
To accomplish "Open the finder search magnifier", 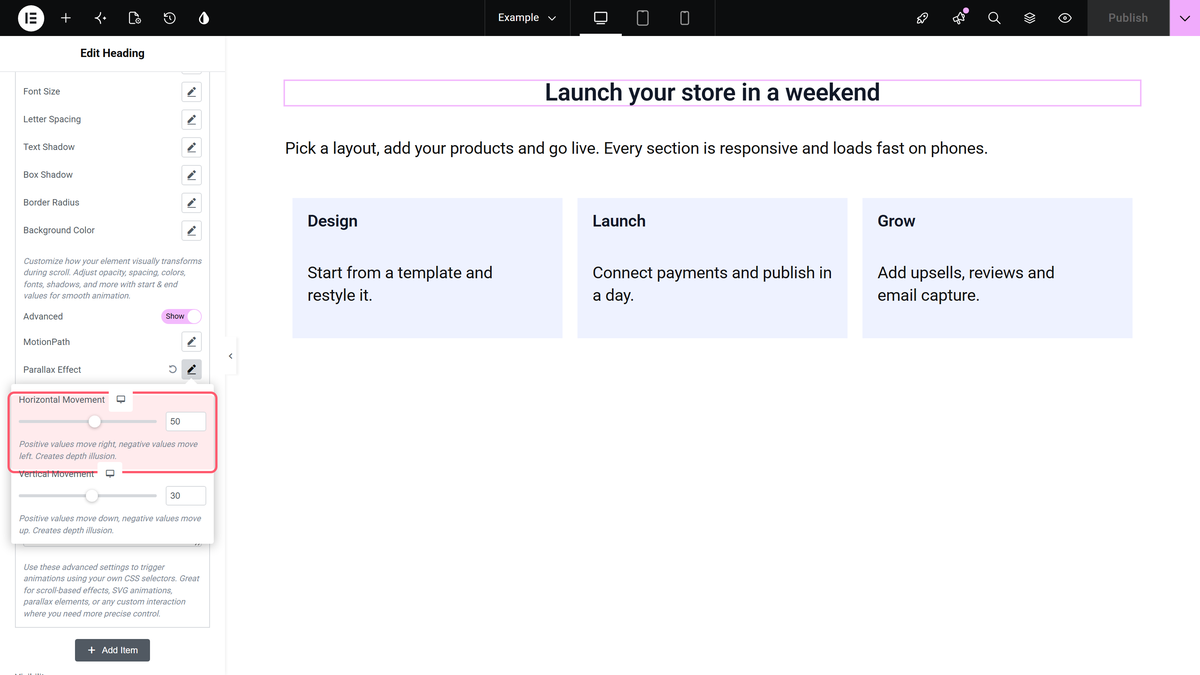I will tap(994, 18).
